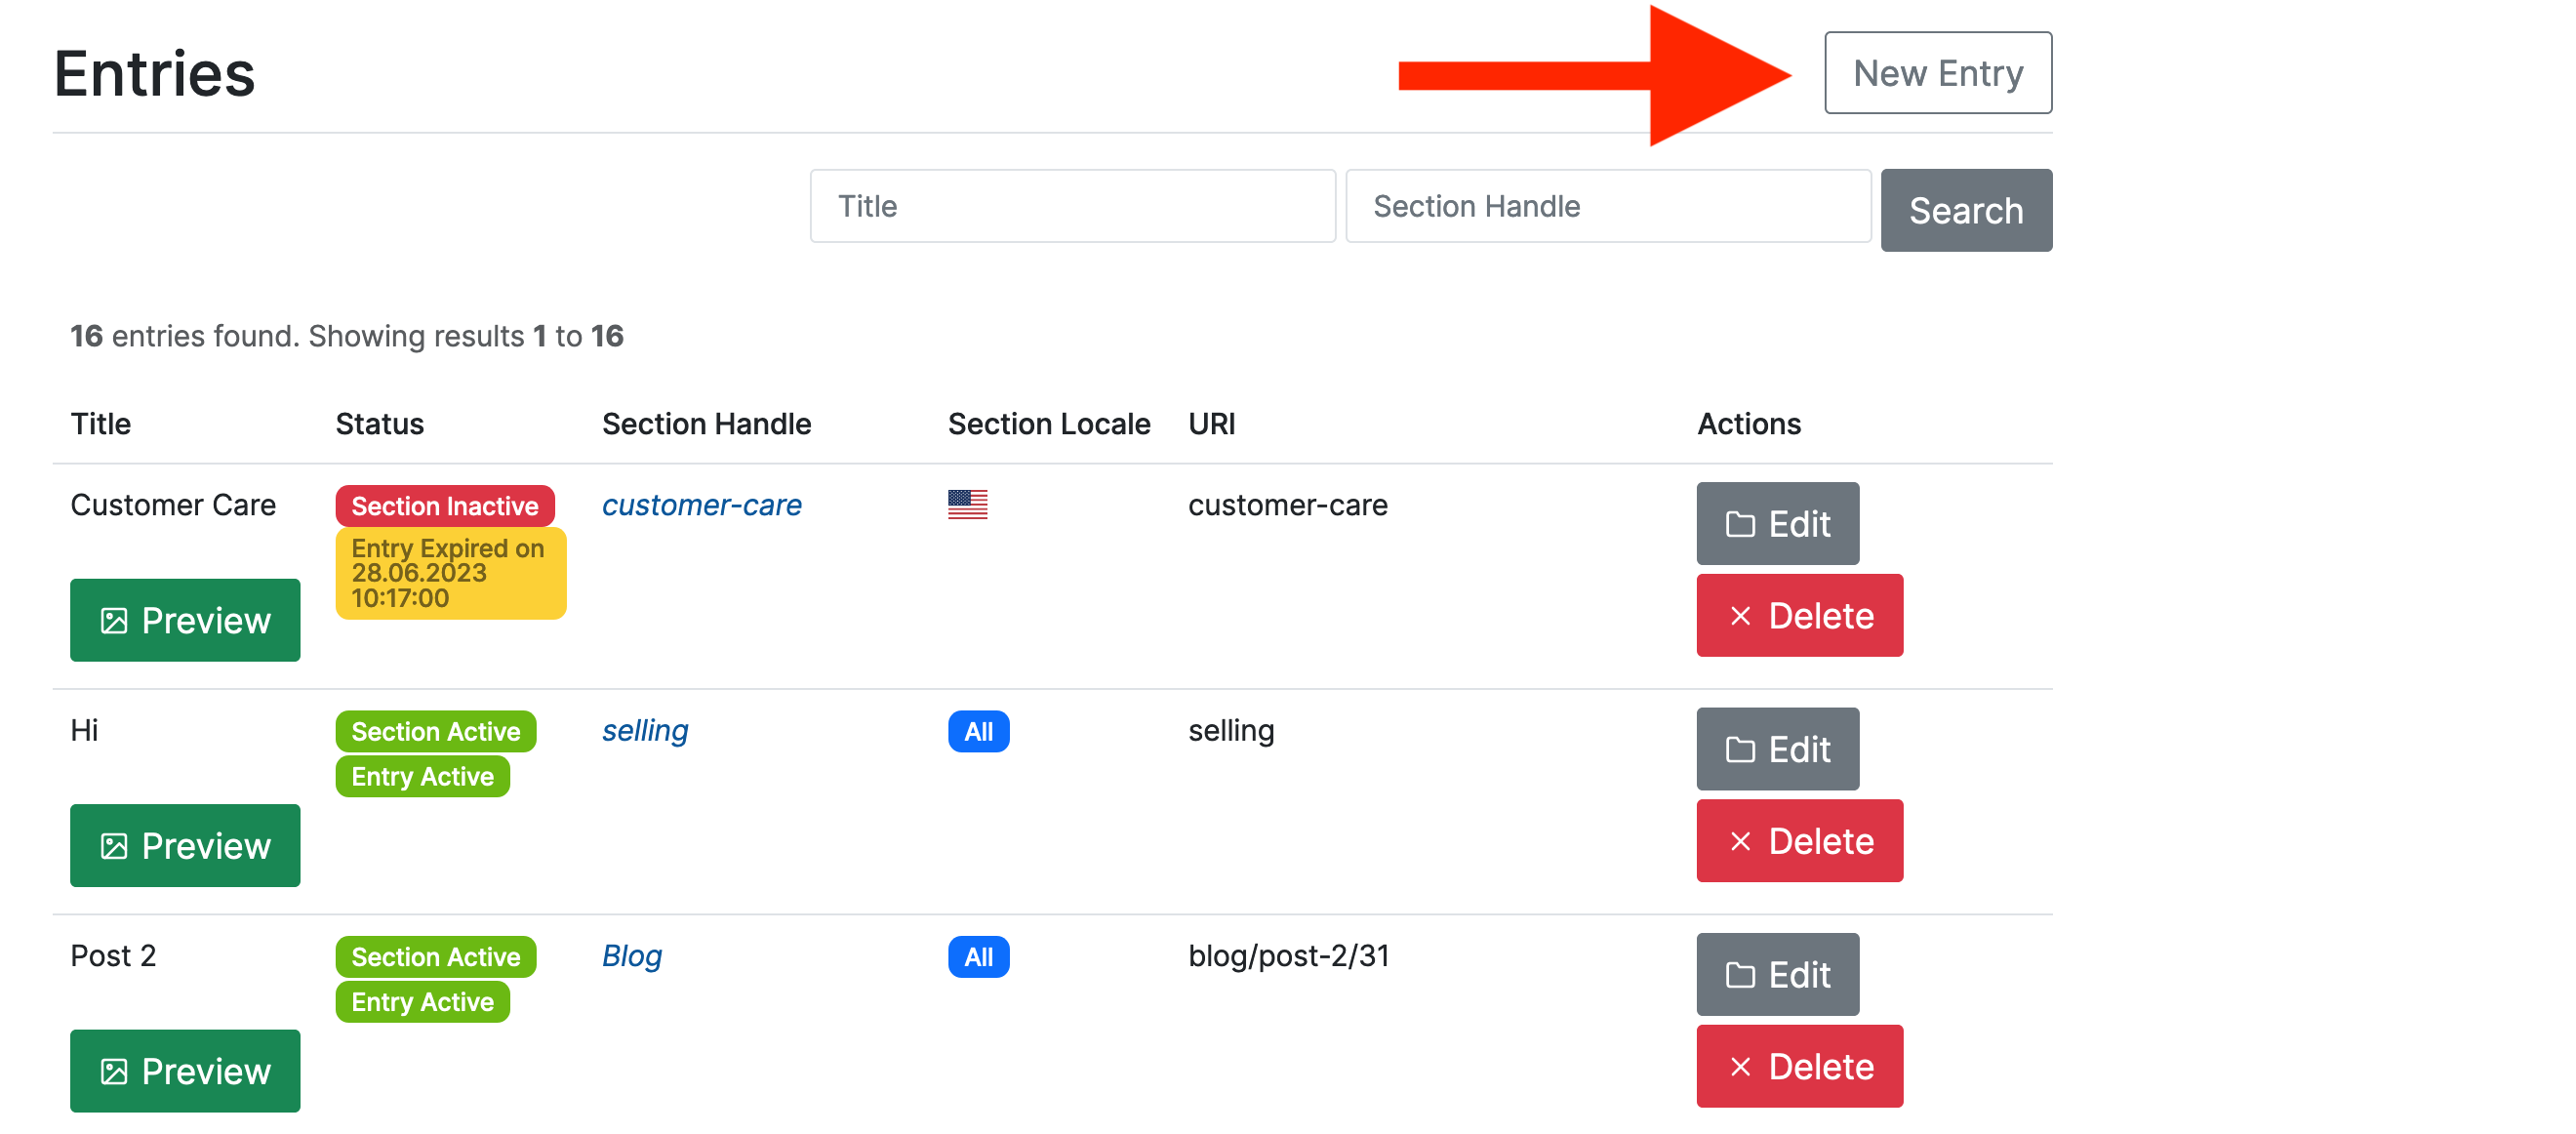Viewport: 2576px width, 1134px height.
Task: Click folder Edit icon for Customer Care
Action: pos(1740,524)
